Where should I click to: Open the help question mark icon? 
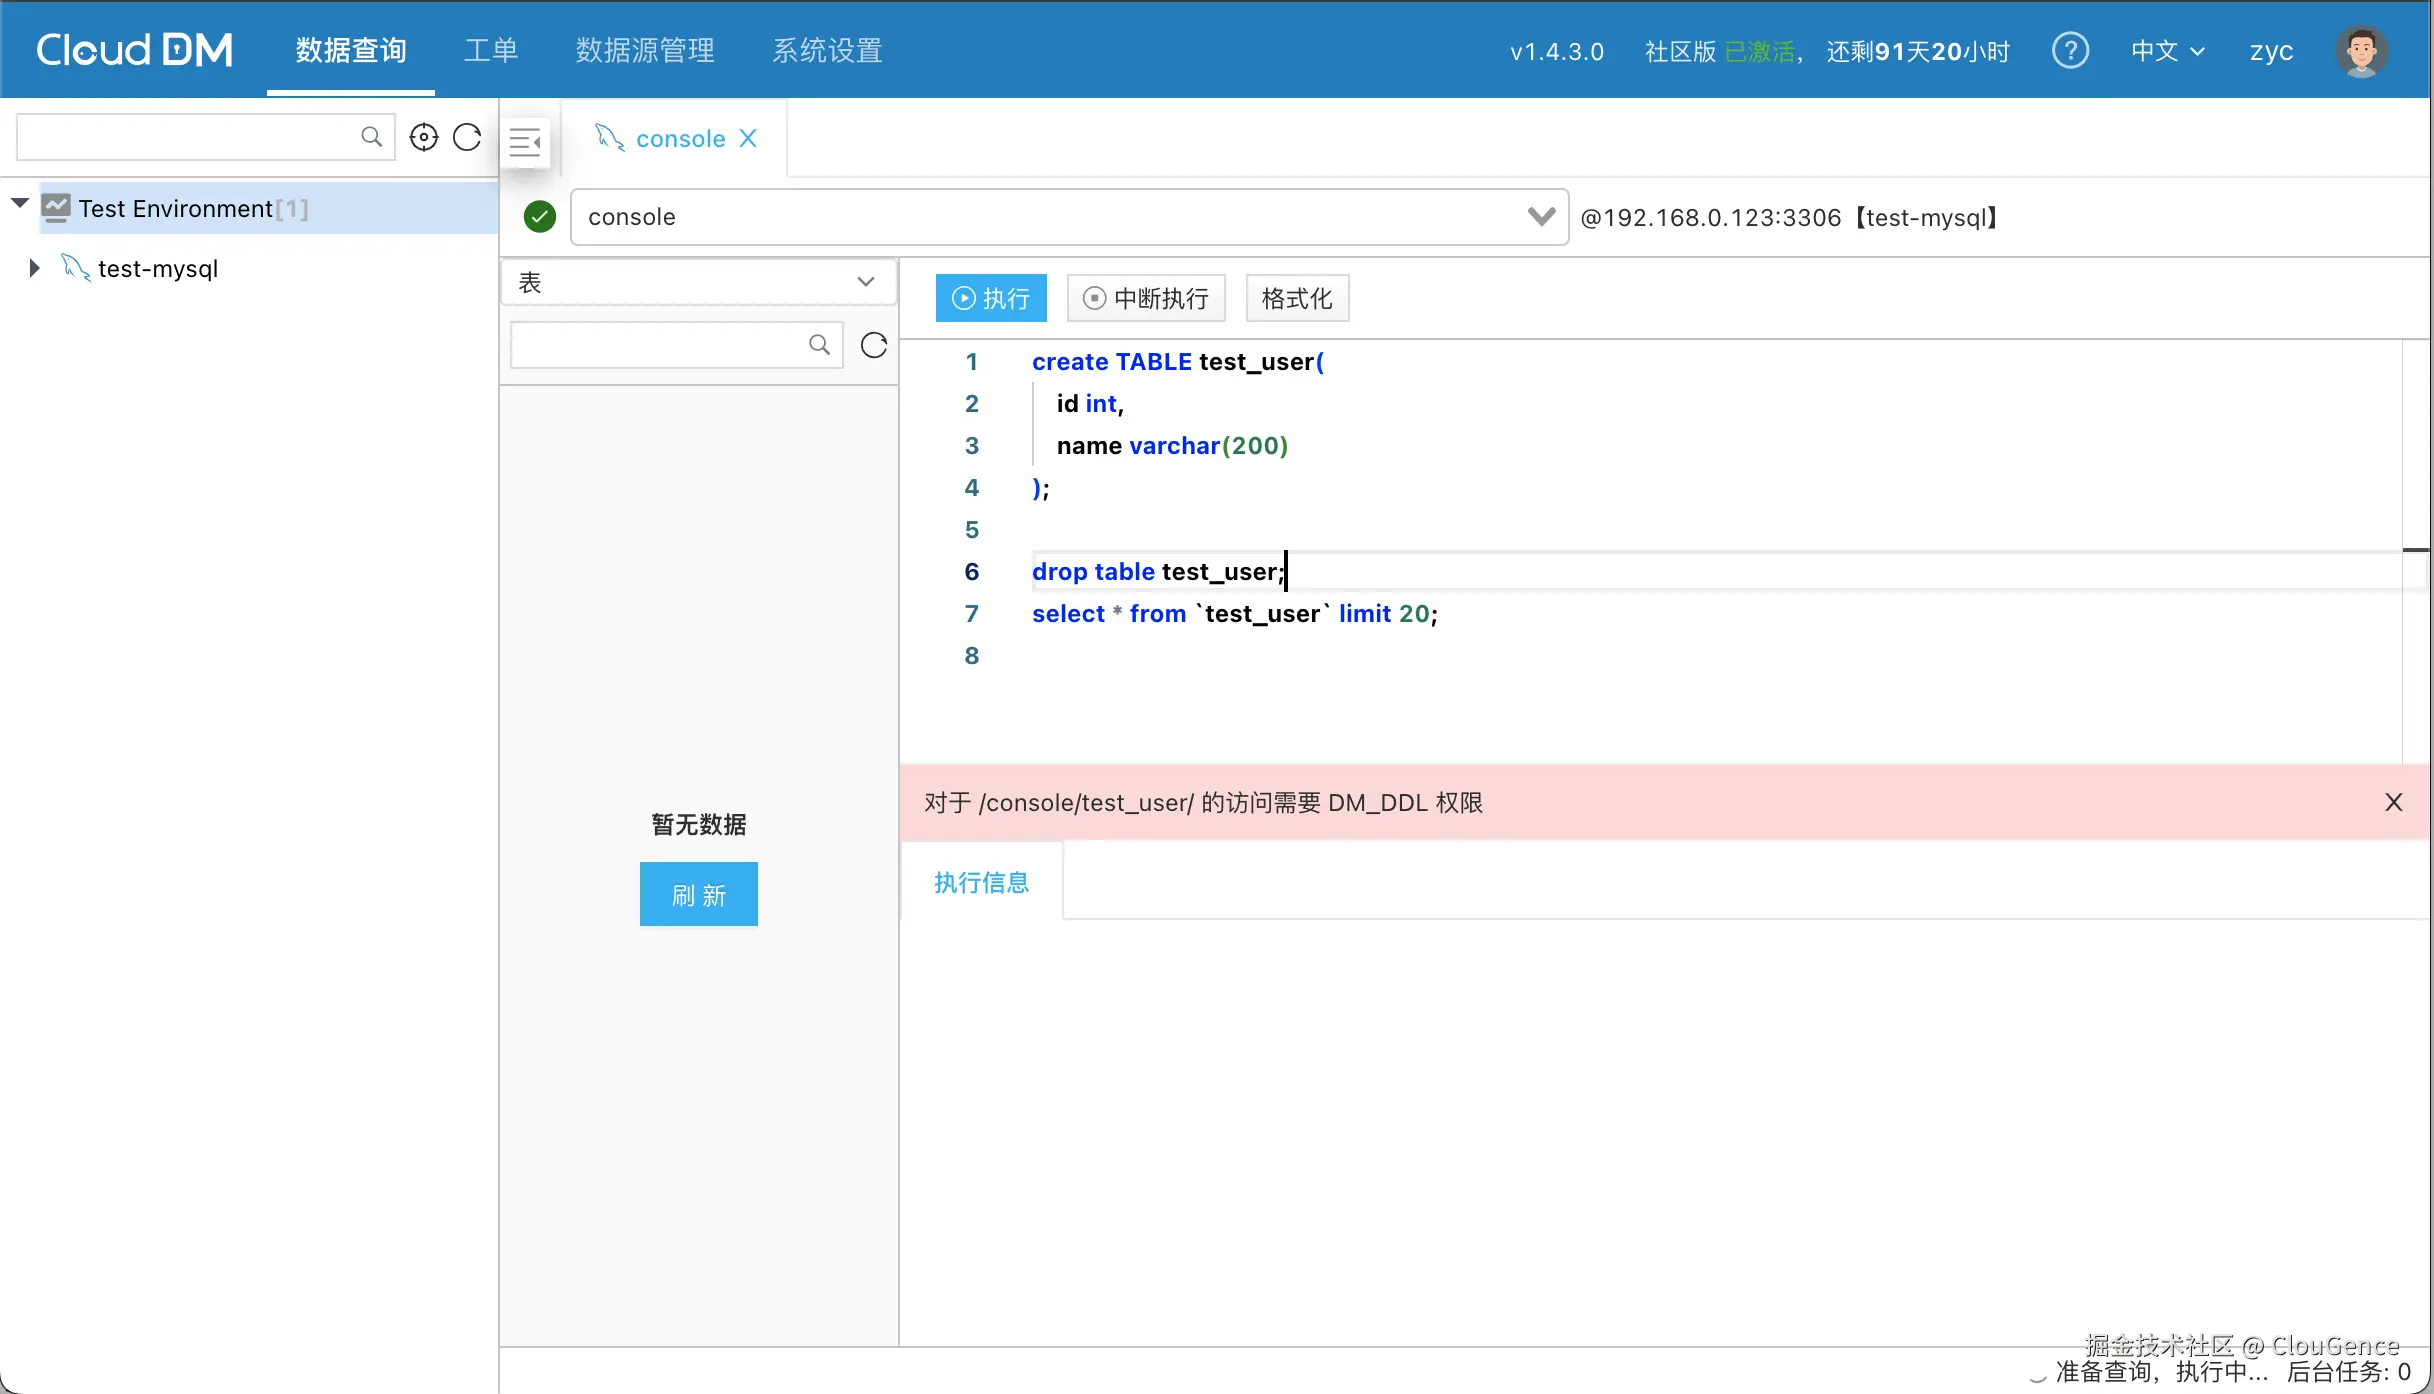point(2070,50)
